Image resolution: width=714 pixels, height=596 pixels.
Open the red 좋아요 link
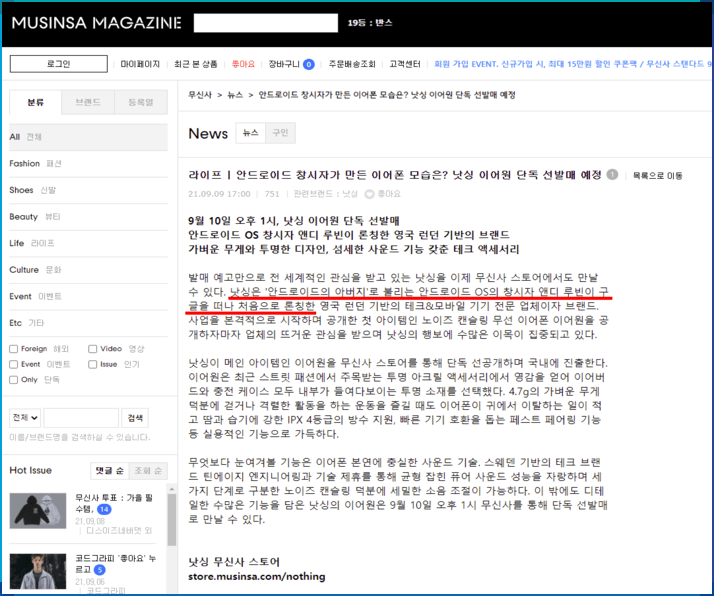point(243,64)
